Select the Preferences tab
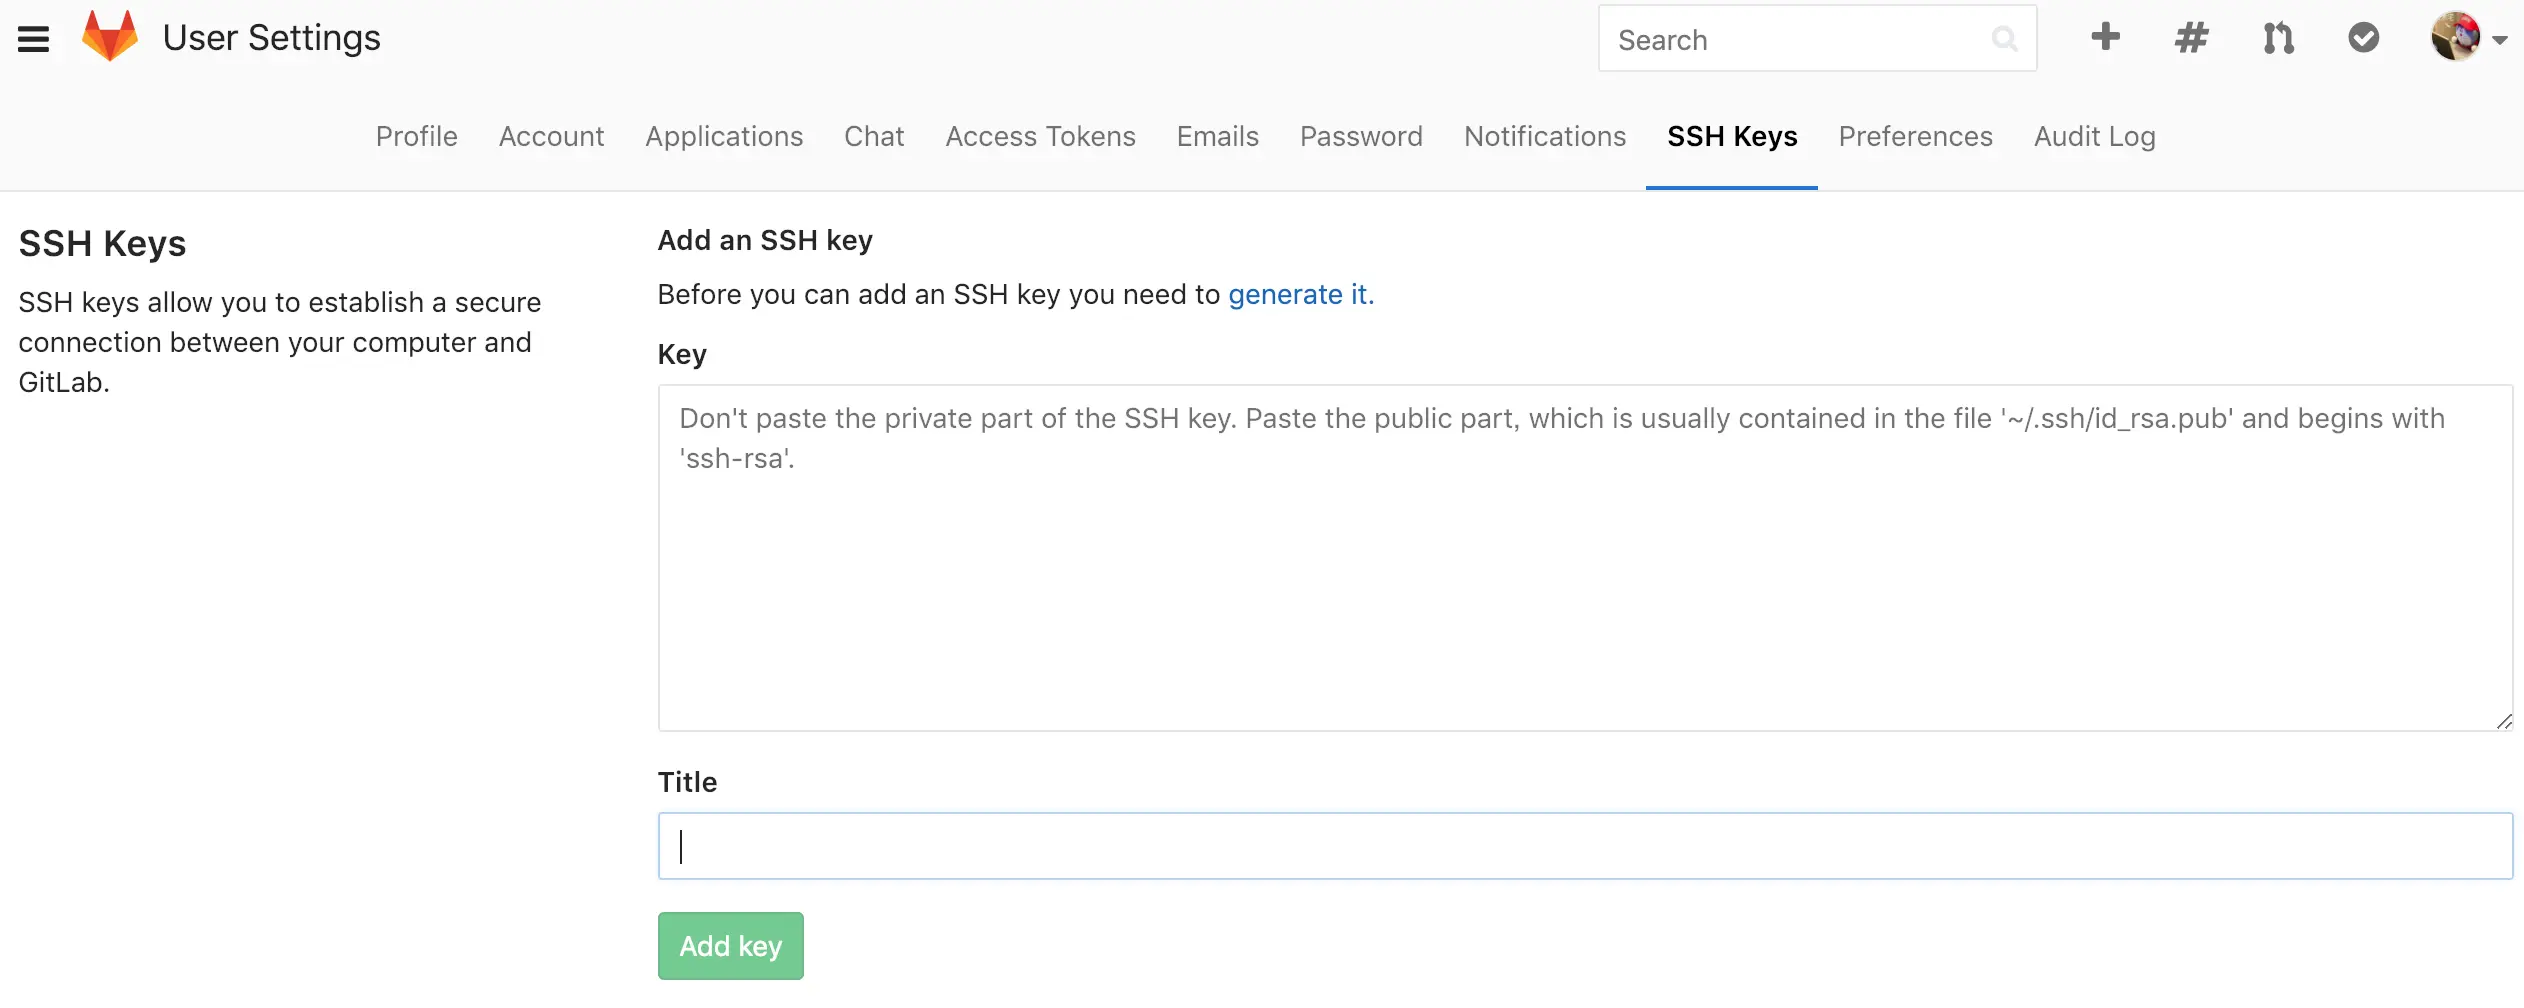This screenshot has width=2524, height=1008. click(x=1915, y=136)
